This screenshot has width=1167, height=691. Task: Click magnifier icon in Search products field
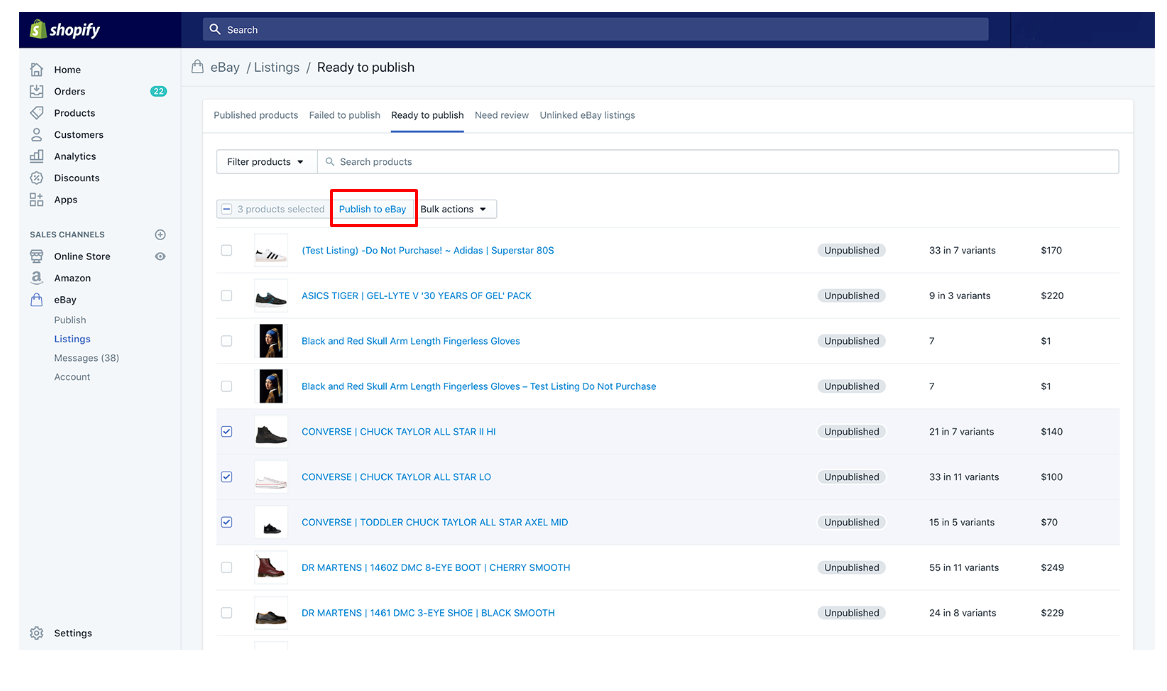[330, 162]
